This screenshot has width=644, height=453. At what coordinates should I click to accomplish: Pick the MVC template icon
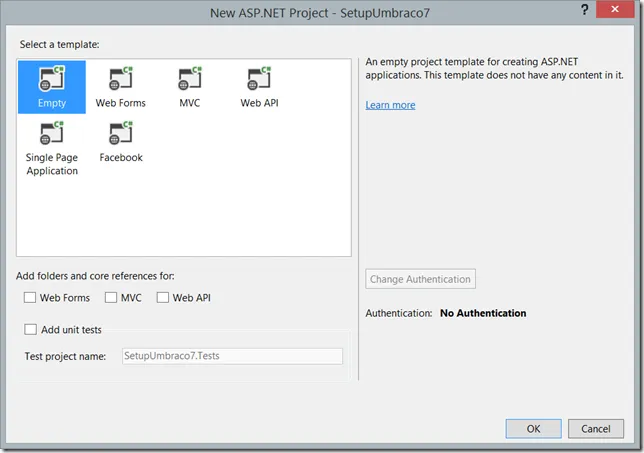(x=190, y=81)
